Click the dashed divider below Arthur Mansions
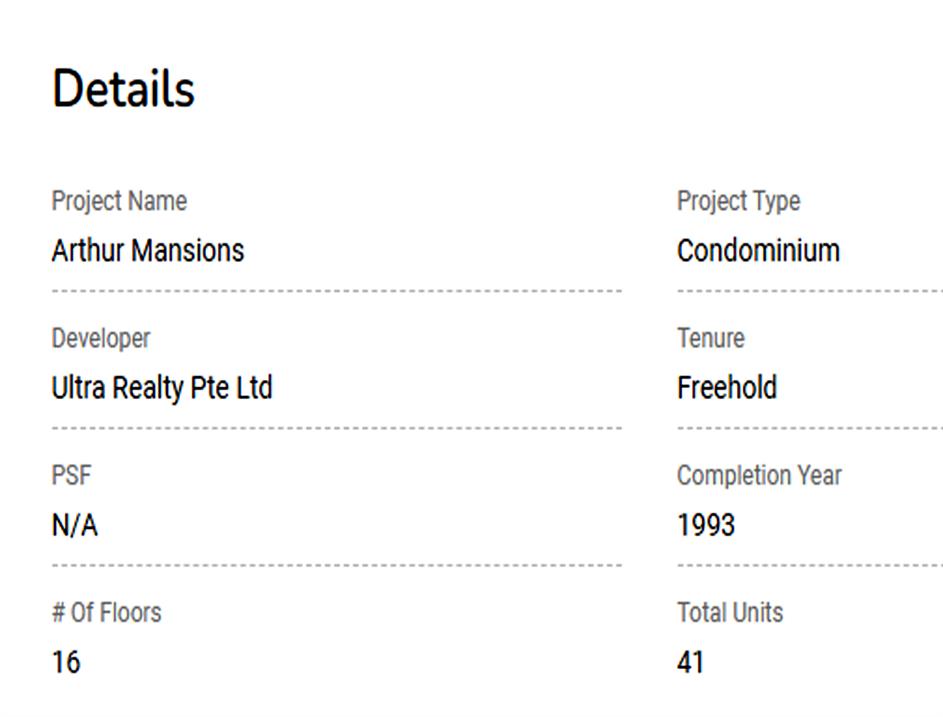The height and width of the screenshot is (717, 943). 336,291
